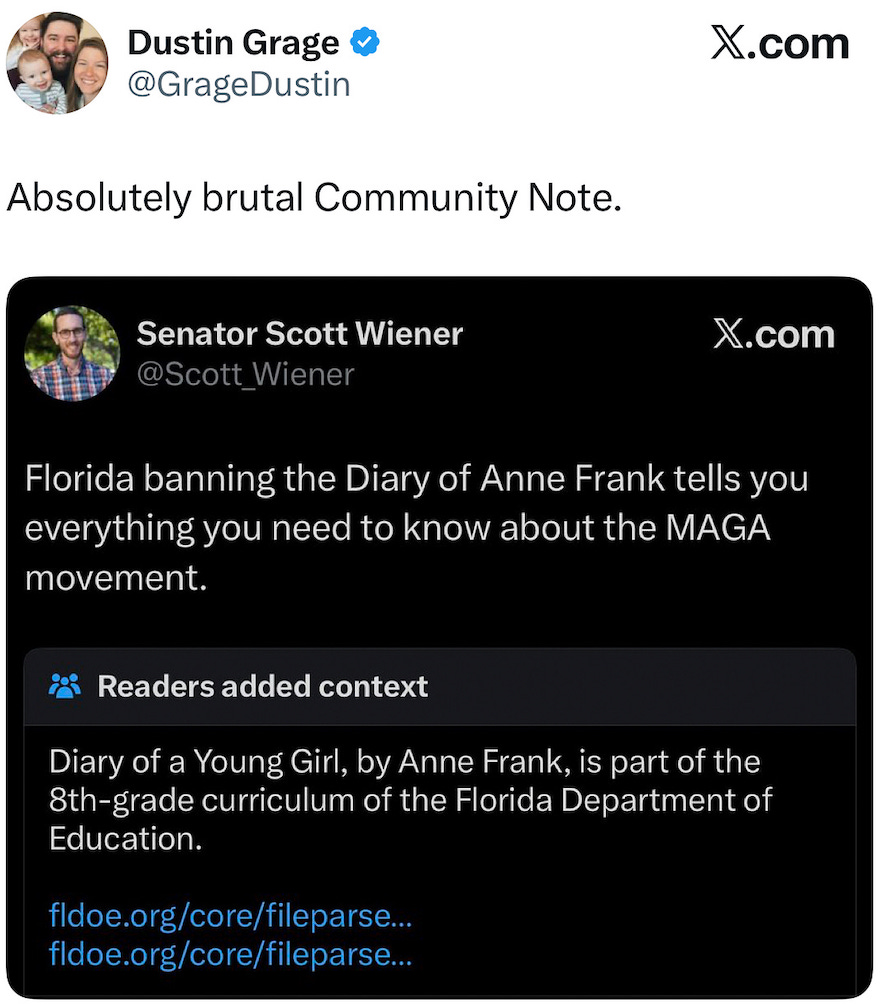Open Senator Scott Wiener's profile picture
The image size is (880, 1004).
point(72,353)
